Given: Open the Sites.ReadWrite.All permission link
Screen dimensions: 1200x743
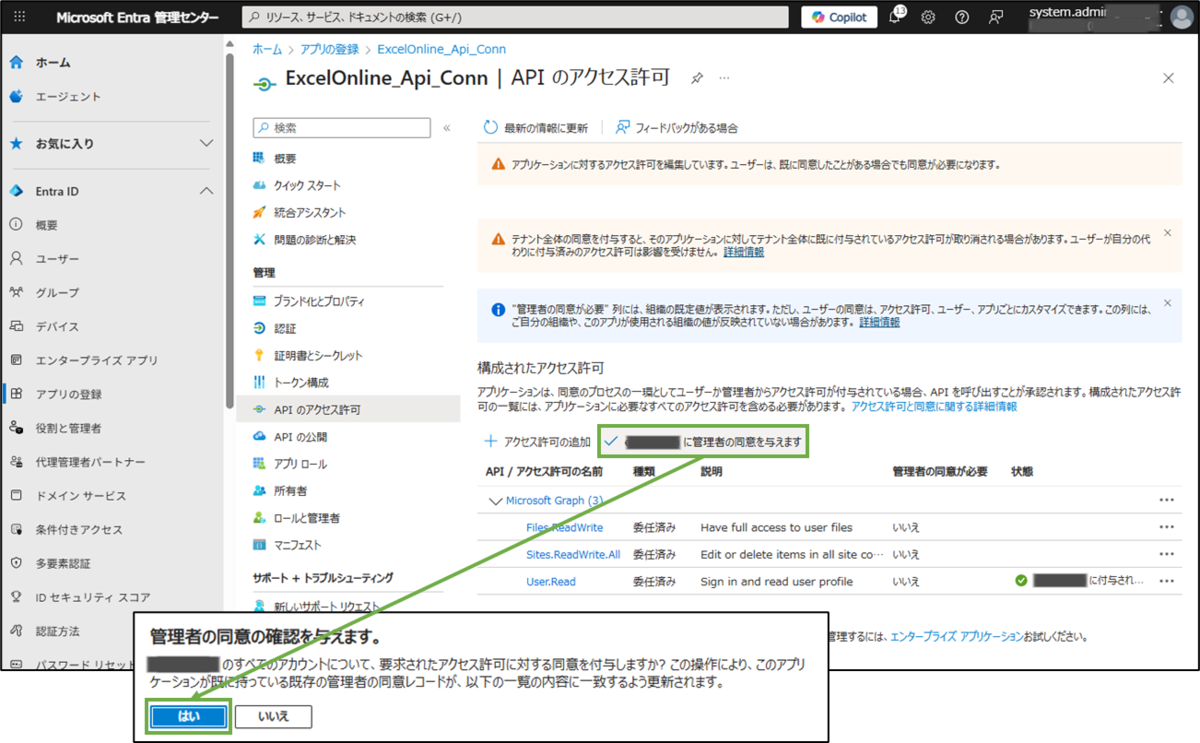Looking at the screenshot, I should pyautogui.click(x=573, y=554).
